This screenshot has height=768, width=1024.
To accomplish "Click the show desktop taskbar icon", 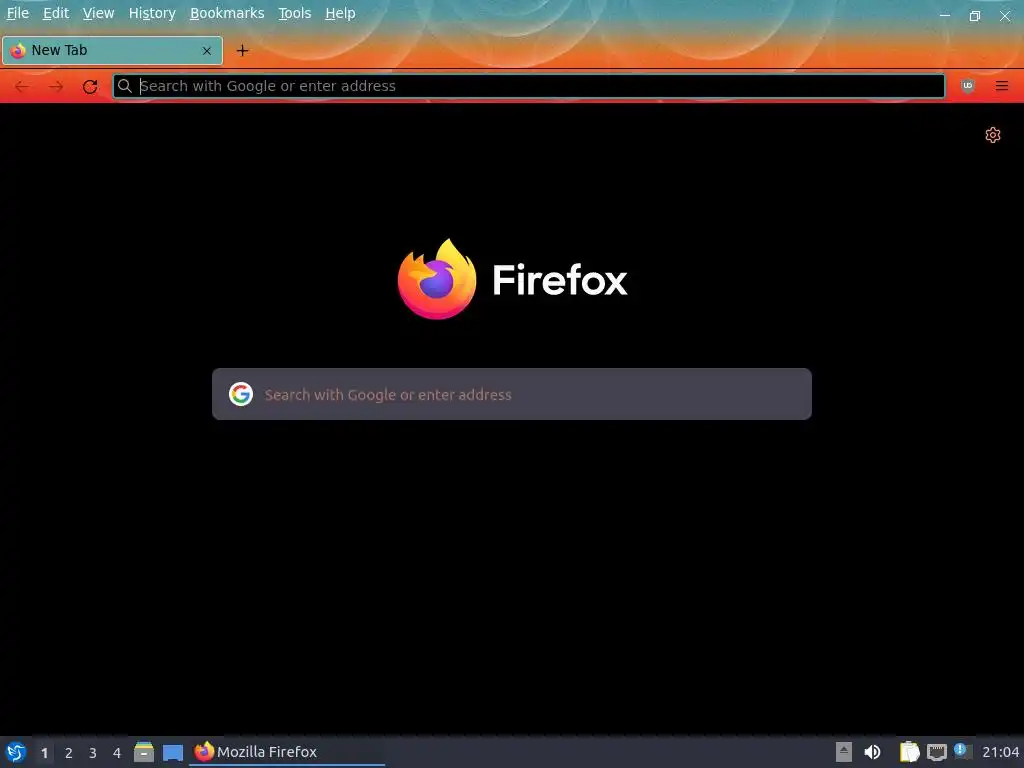I will [173, 752].
